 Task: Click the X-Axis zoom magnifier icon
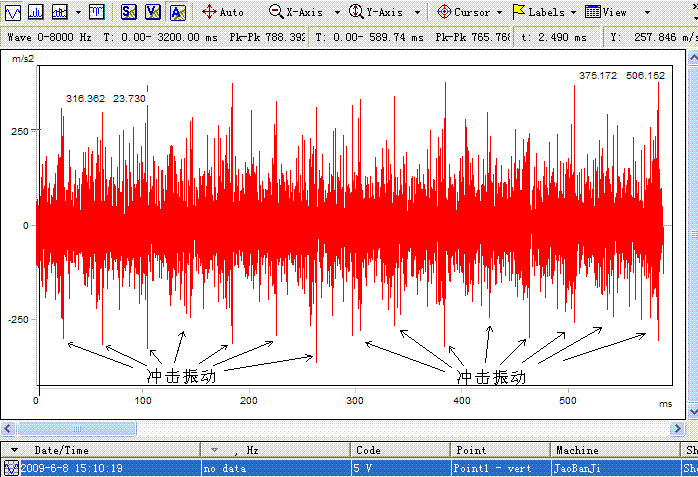click(x=276, y=12)
